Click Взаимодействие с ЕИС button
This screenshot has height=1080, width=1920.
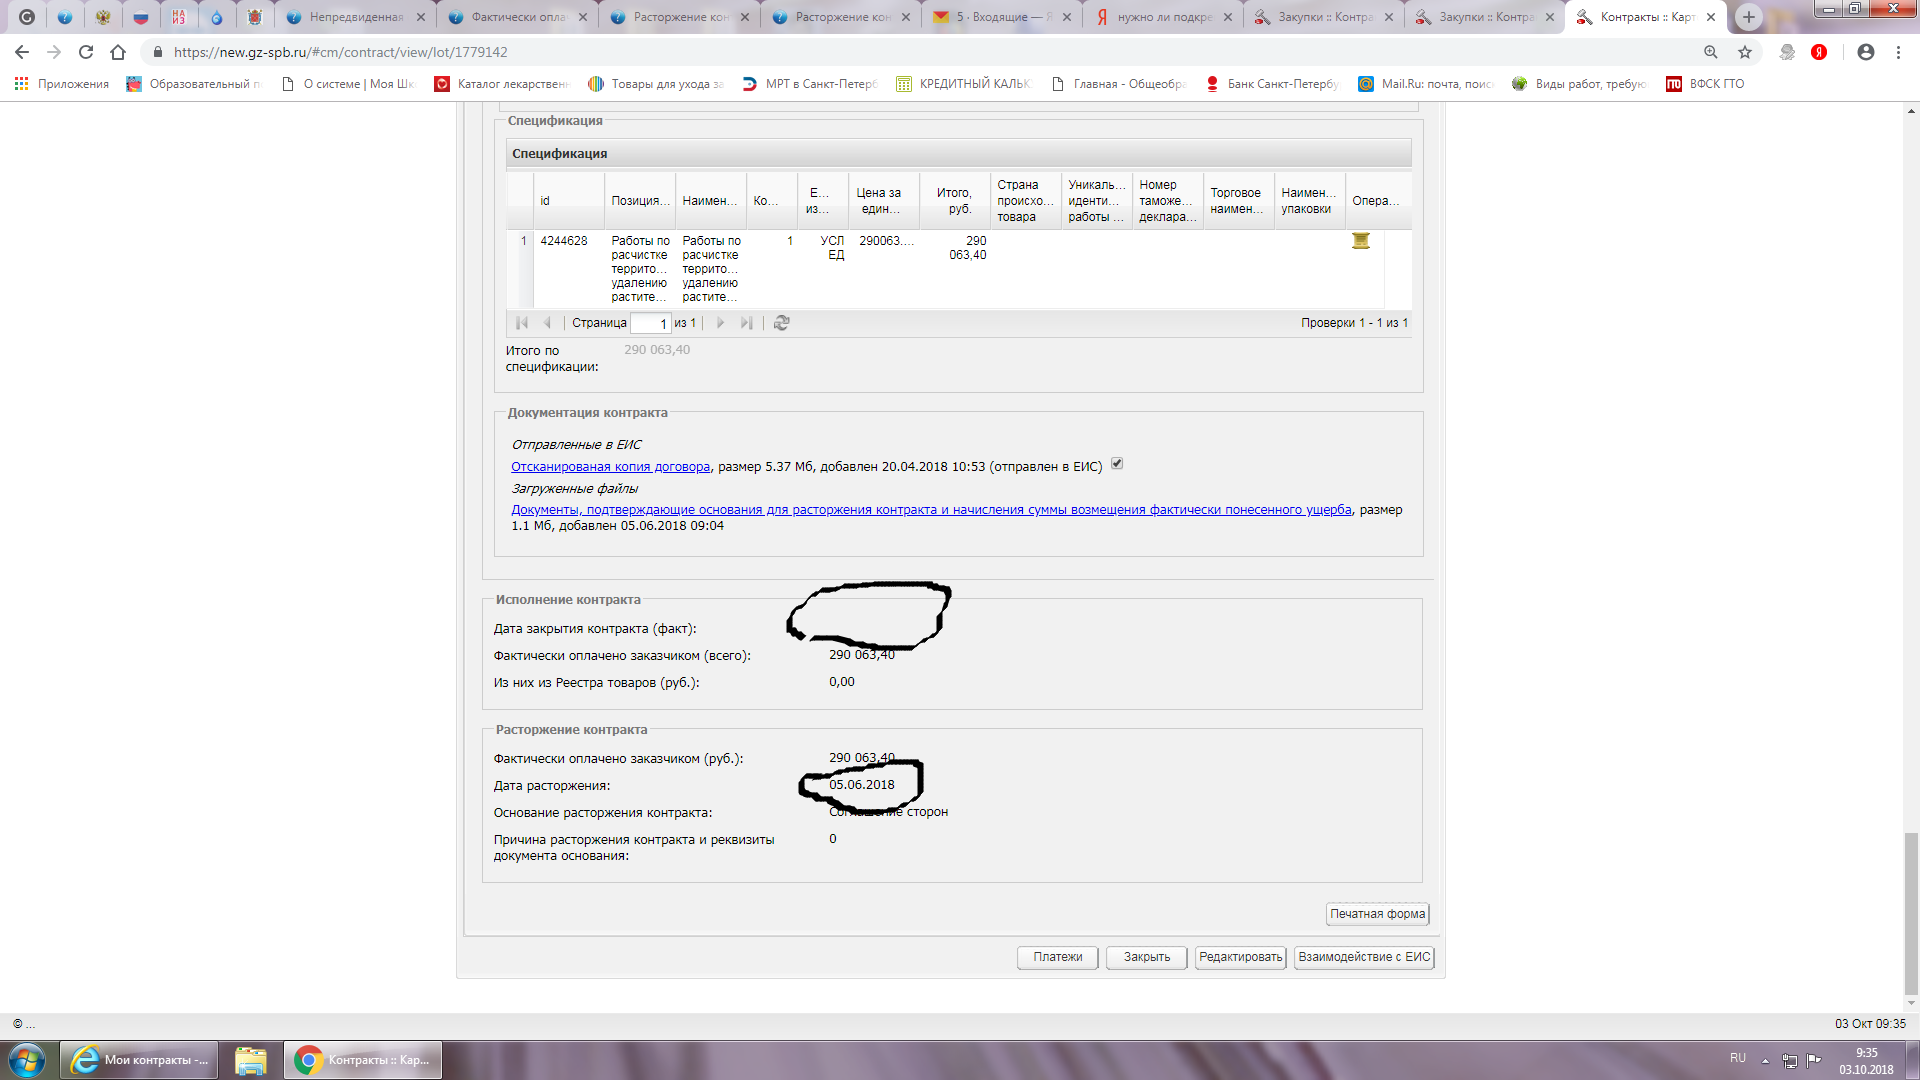tap(1364, 957)
